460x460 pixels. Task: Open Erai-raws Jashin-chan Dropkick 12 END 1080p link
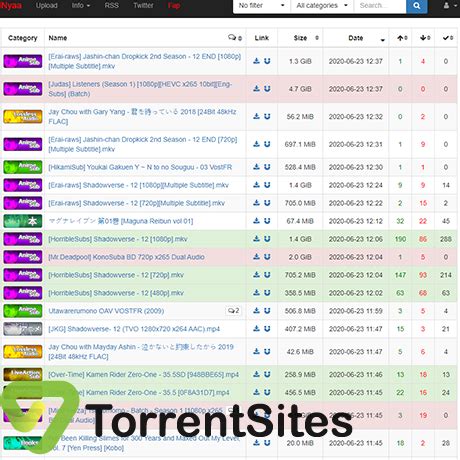coord(145,61)
